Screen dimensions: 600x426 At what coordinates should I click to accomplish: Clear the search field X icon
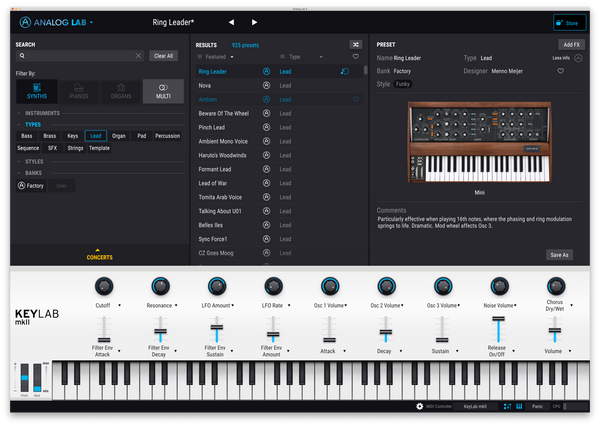click(139, 56)
